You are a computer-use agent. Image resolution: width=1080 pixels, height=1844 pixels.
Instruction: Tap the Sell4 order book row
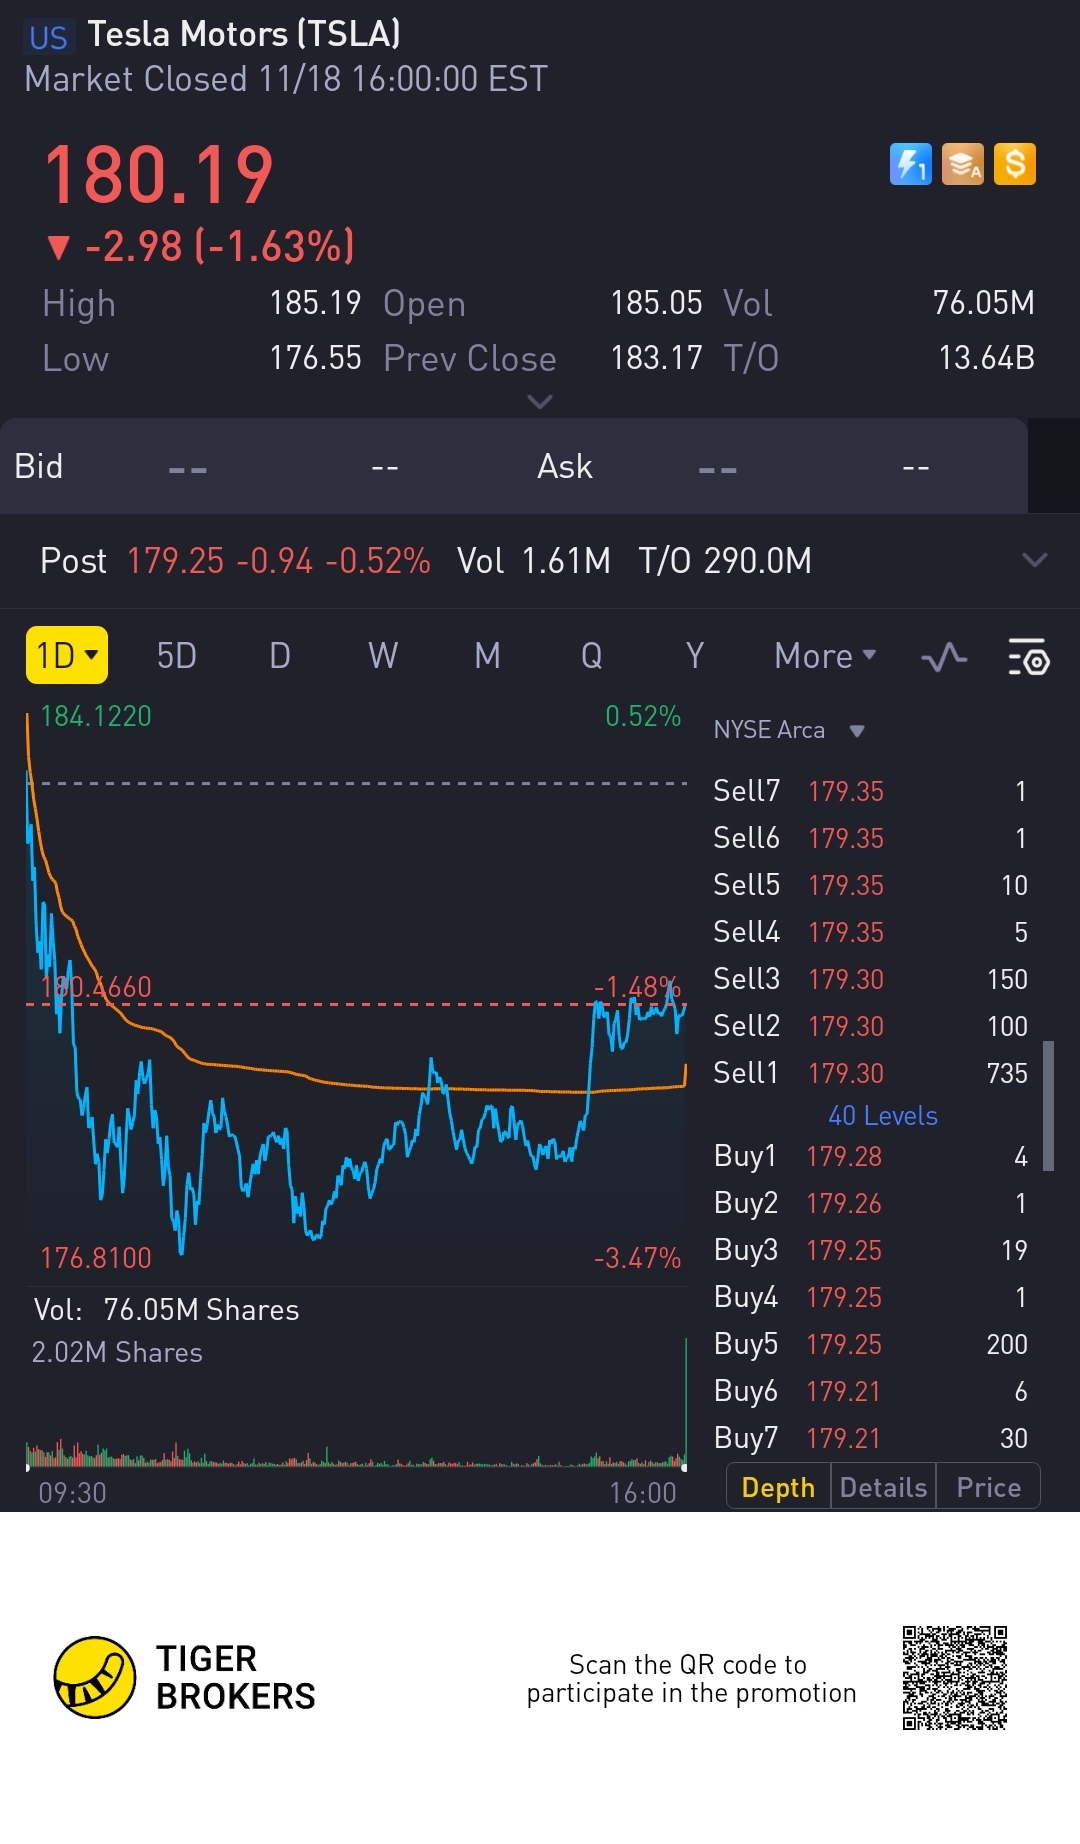[x=870, y=932]
